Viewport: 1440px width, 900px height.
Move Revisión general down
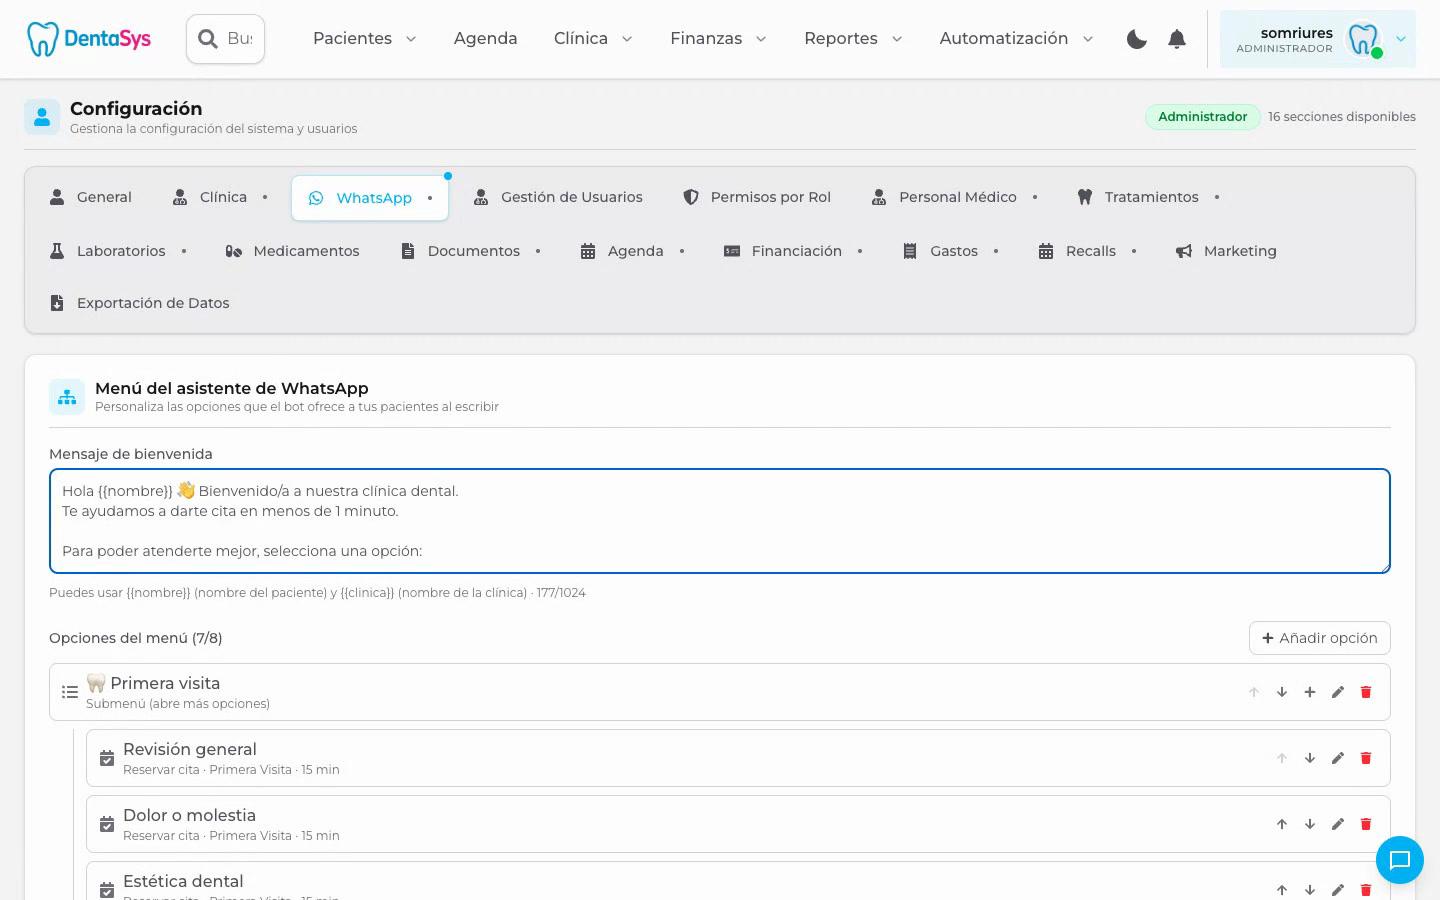point(1310,758)
